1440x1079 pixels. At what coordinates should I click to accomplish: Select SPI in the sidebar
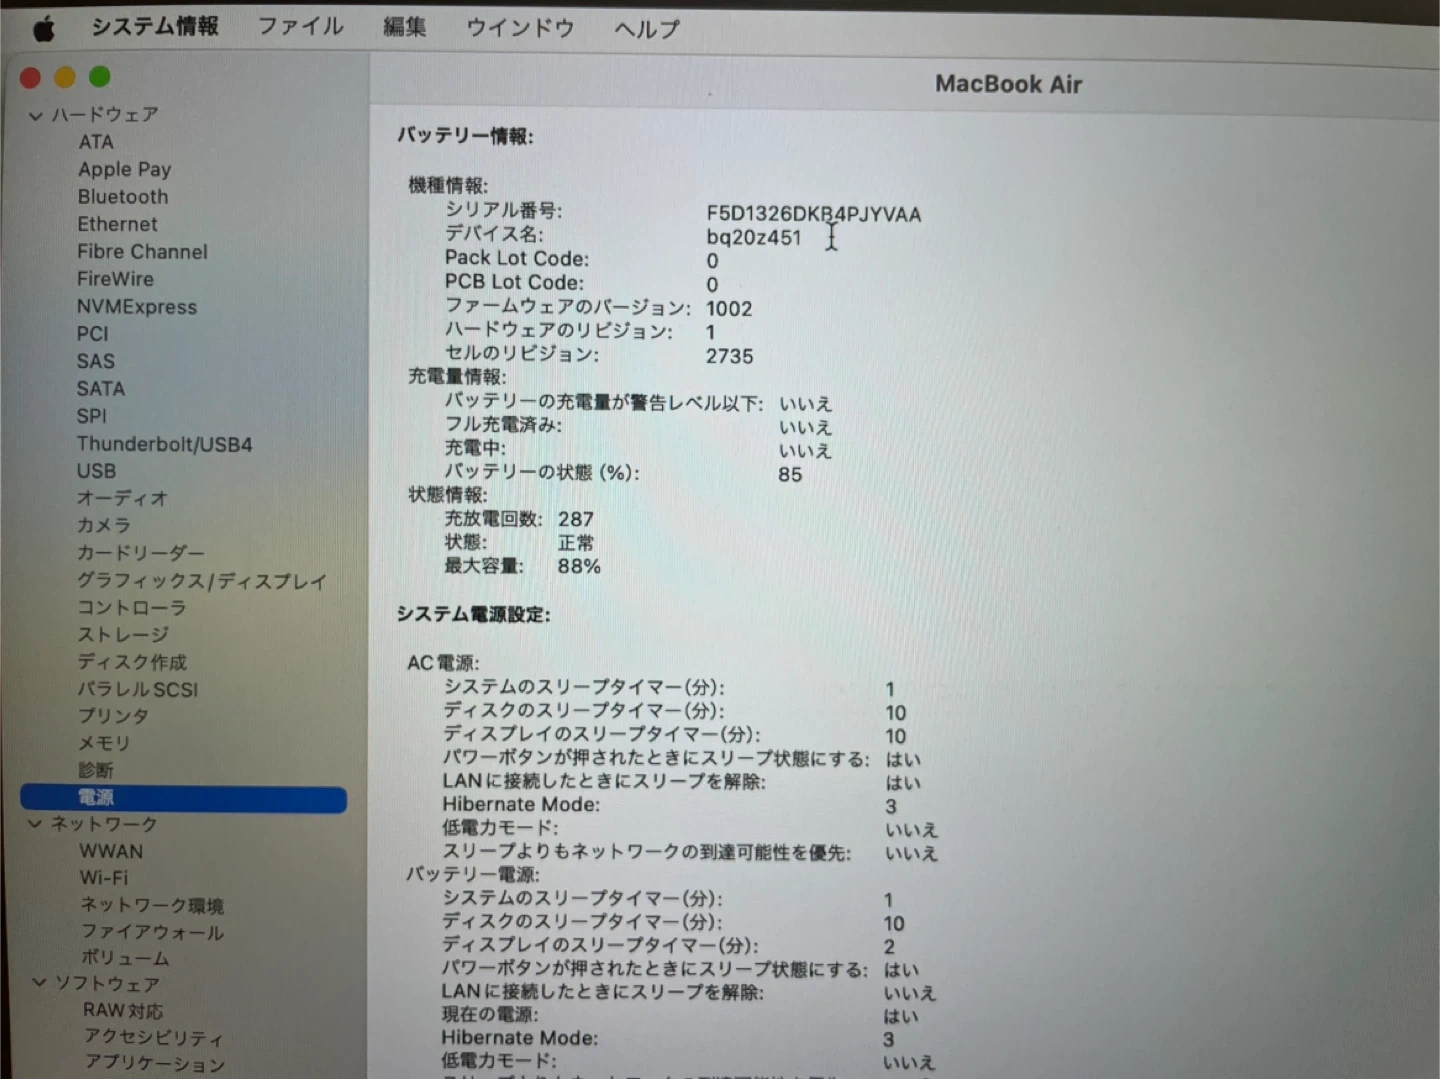[x=91, y=416]
